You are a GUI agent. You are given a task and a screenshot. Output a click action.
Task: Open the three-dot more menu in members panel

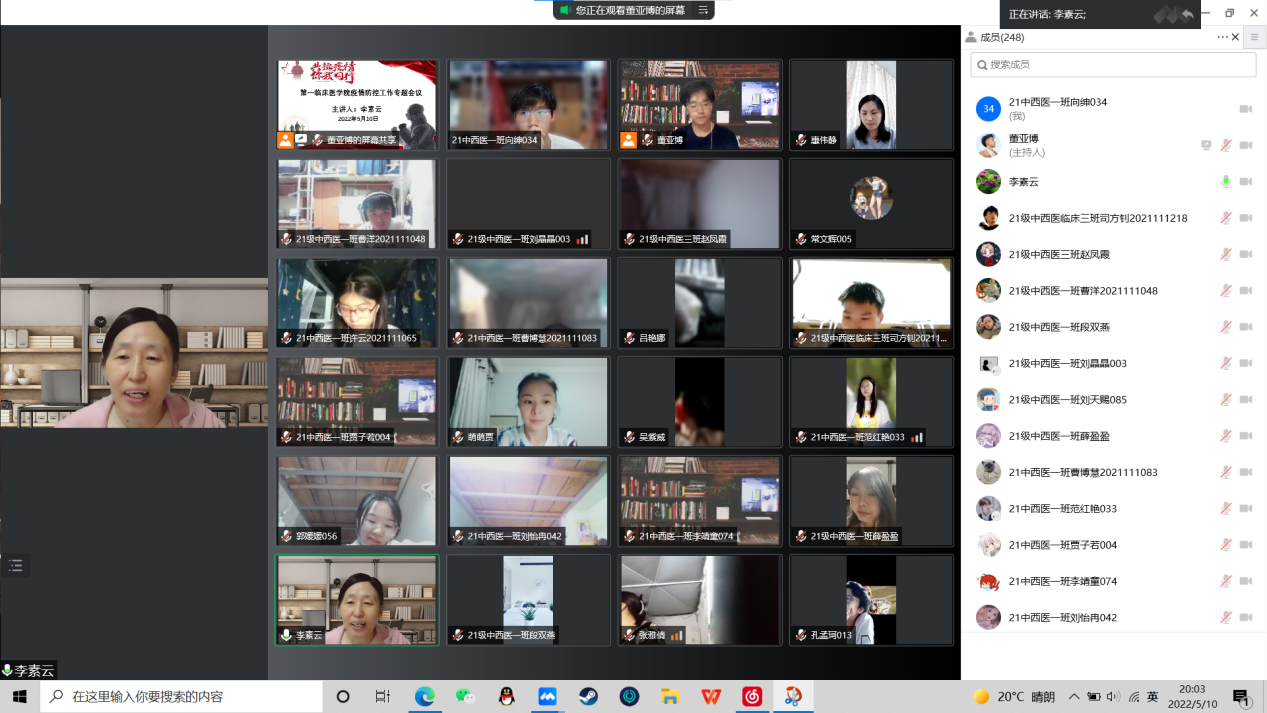tap(1222, 37)
